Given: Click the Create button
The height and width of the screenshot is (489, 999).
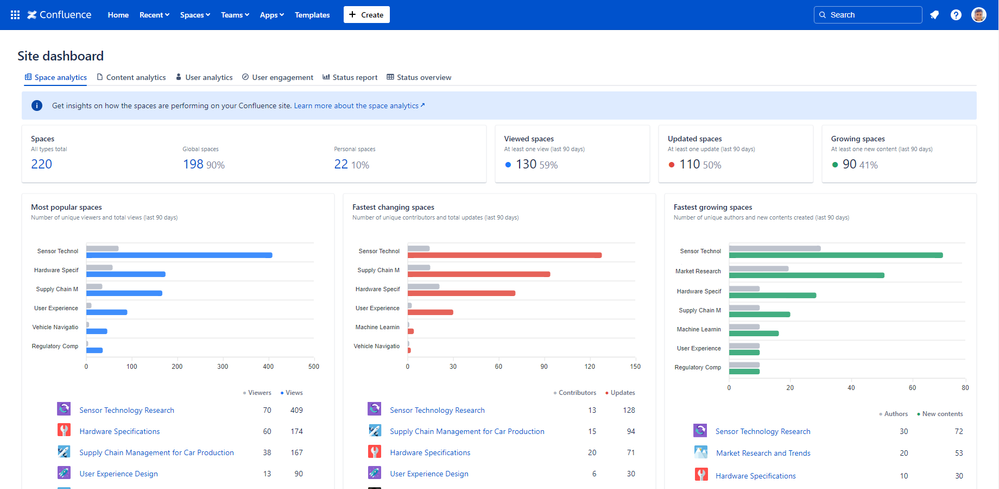Looking at the screenshot, I should click(366, 15).
